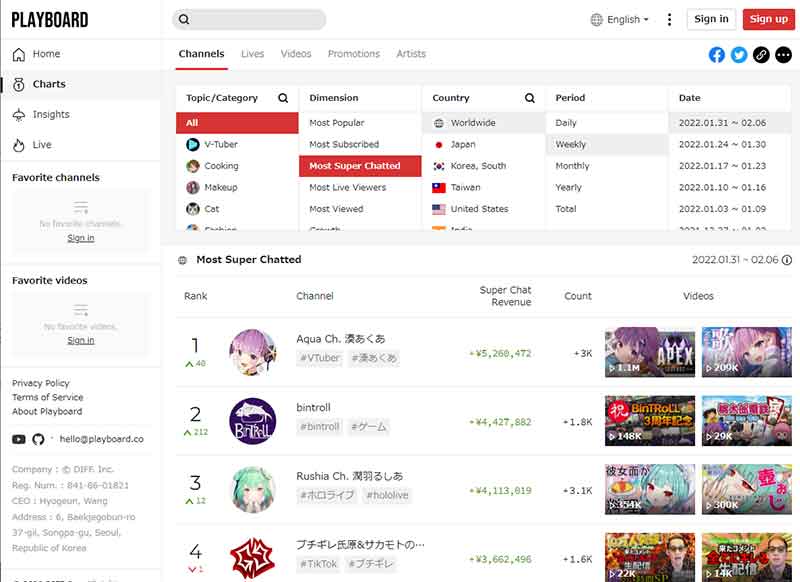Click the #VTuber tag on Aqua Ch.

(x=320, y=358)
